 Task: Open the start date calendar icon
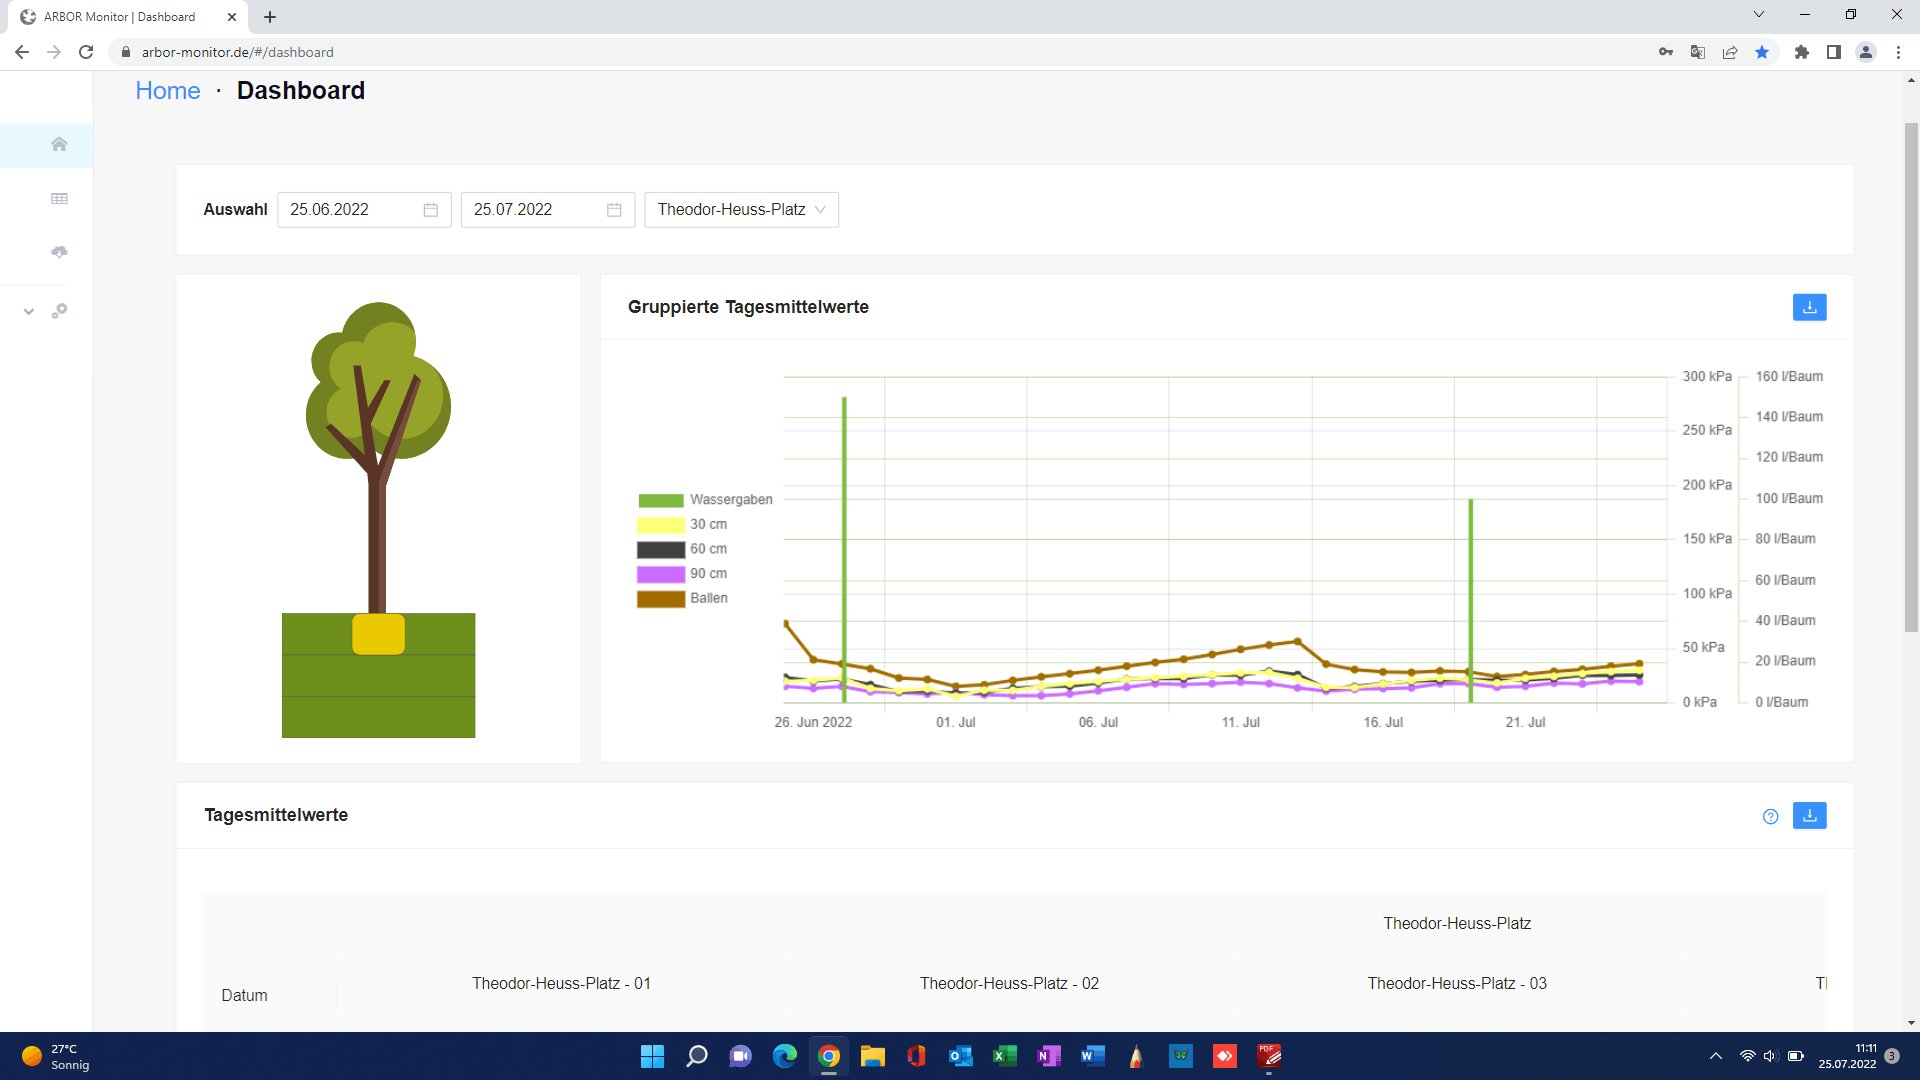tap(431, 210)
